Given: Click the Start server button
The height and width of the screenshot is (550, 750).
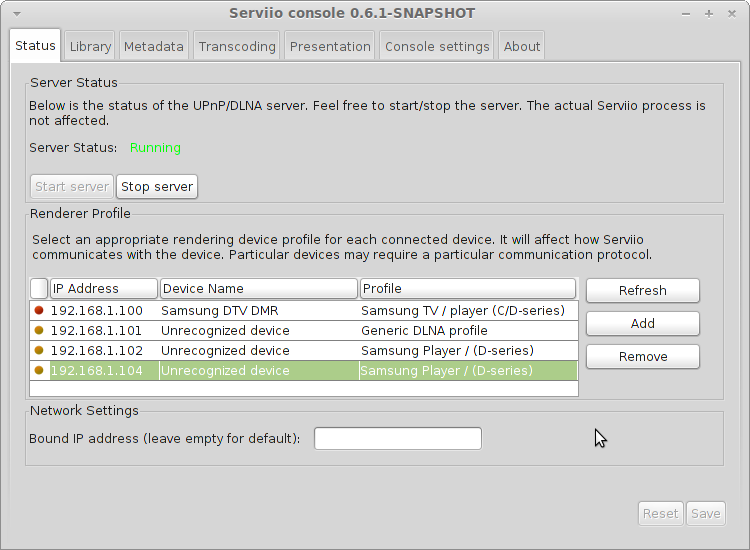Looking at the screenshot, I should pos(72,187).
